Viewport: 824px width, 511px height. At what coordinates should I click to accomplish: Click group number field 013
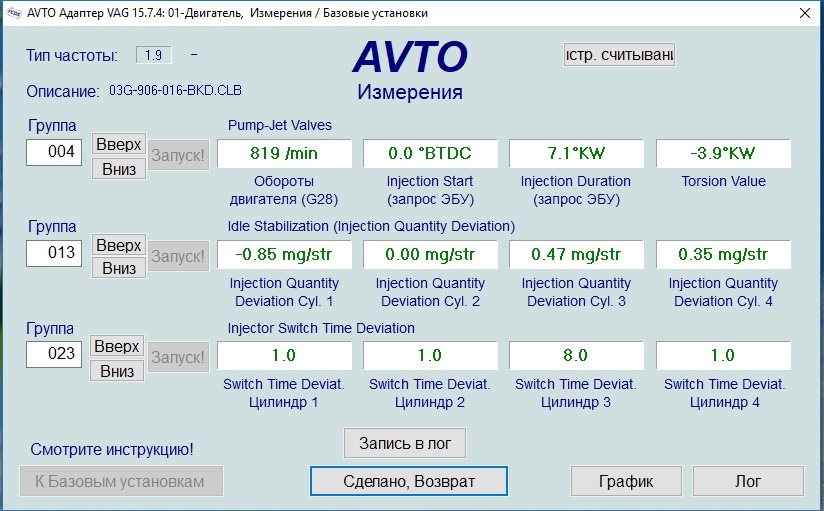[54, 253]
